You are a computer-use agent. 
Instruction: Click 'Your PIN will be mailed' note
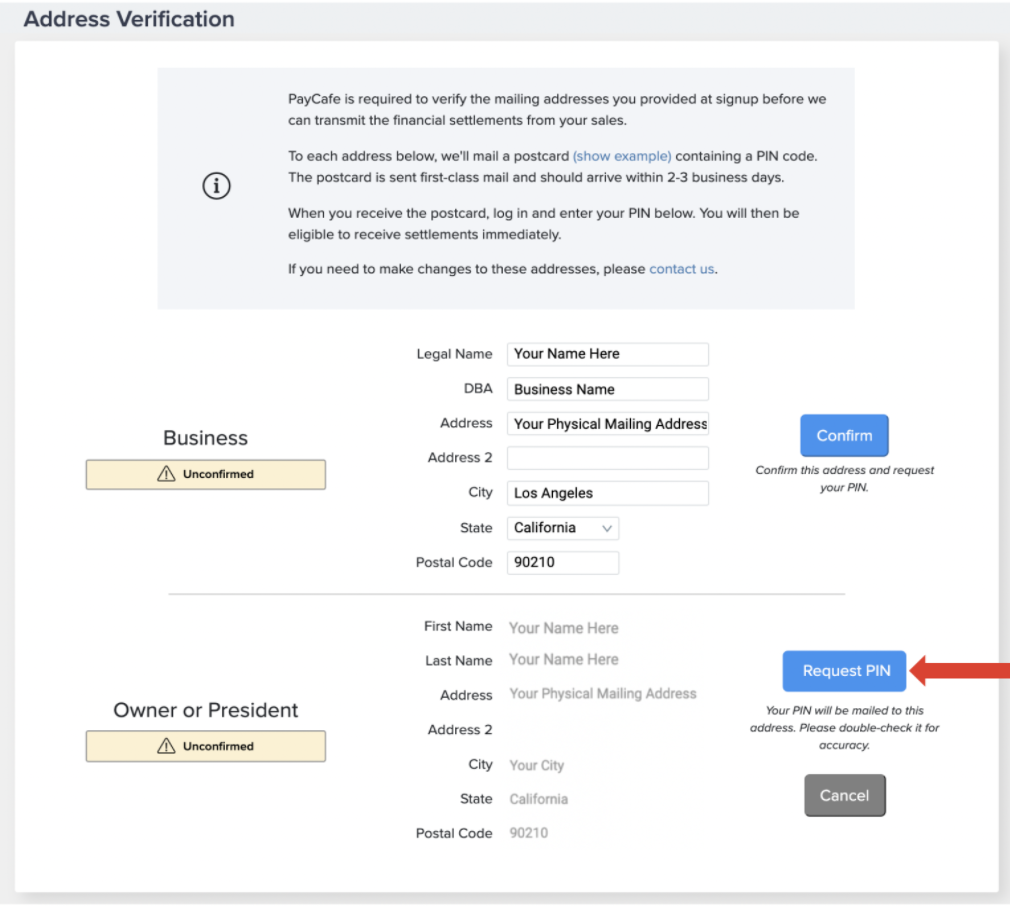click(844, 728)
